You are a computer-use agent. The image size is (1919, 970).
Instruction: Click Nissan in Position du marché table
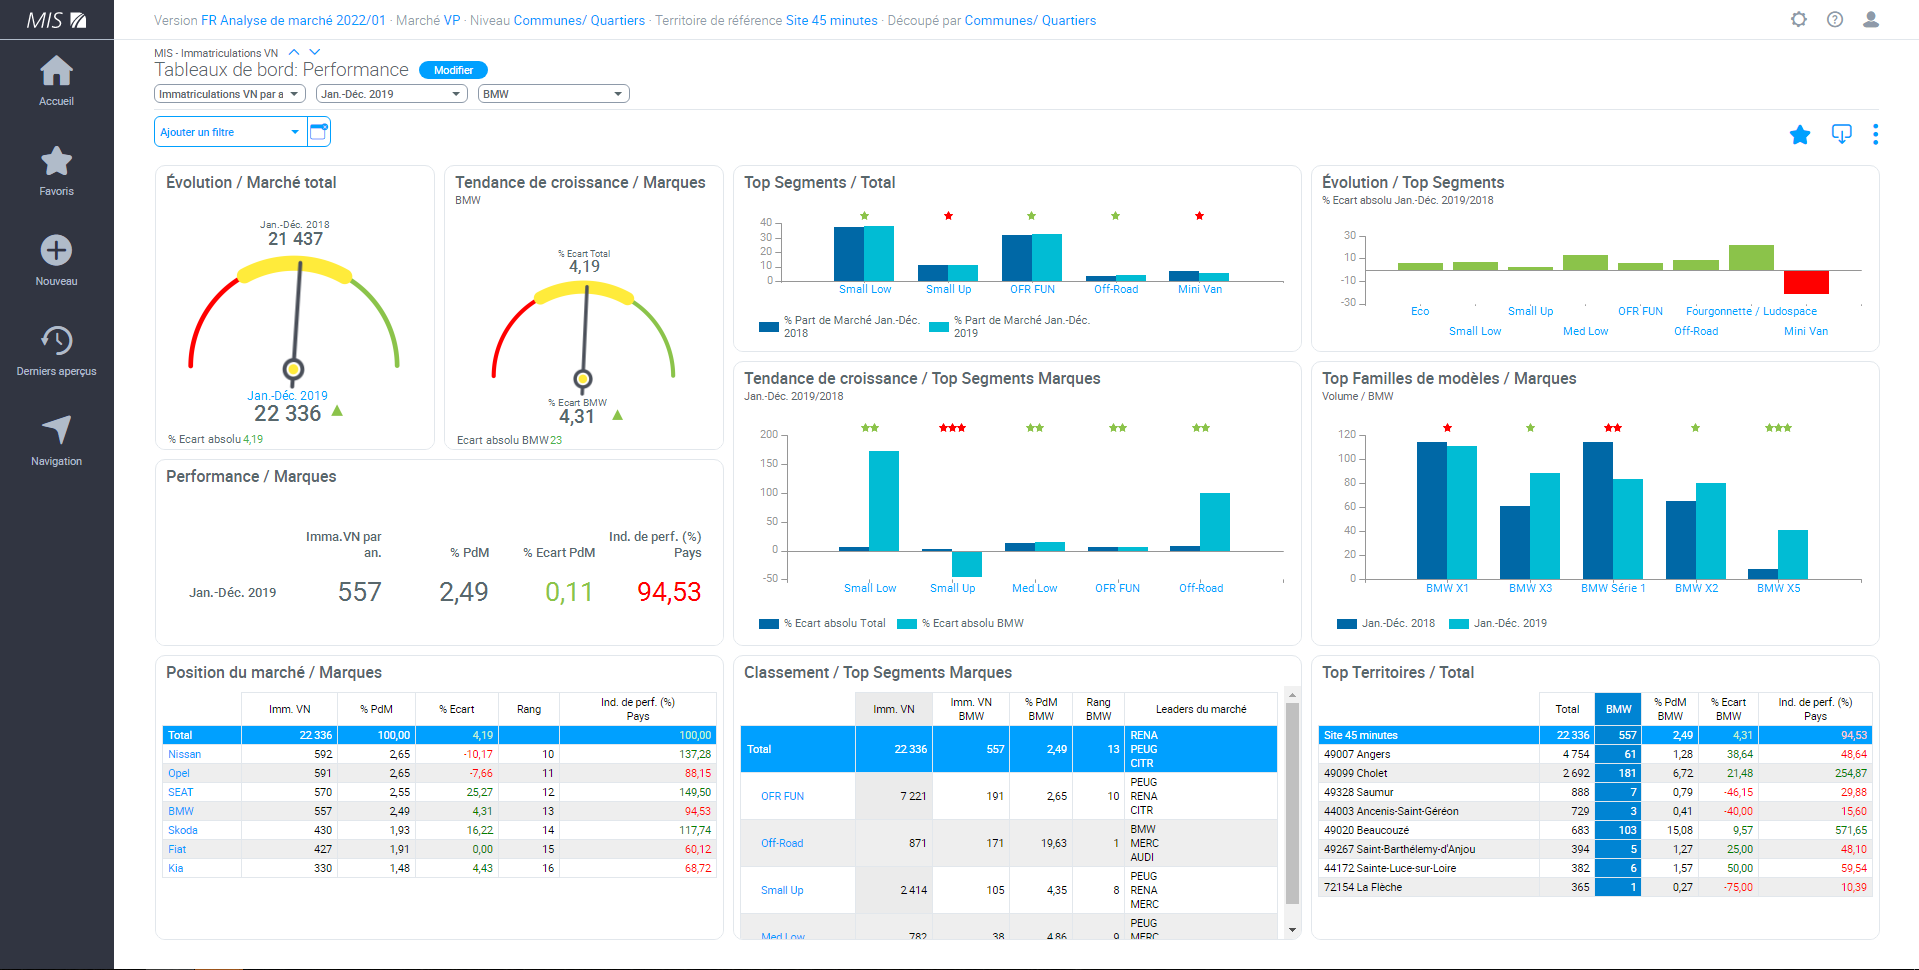184,754
